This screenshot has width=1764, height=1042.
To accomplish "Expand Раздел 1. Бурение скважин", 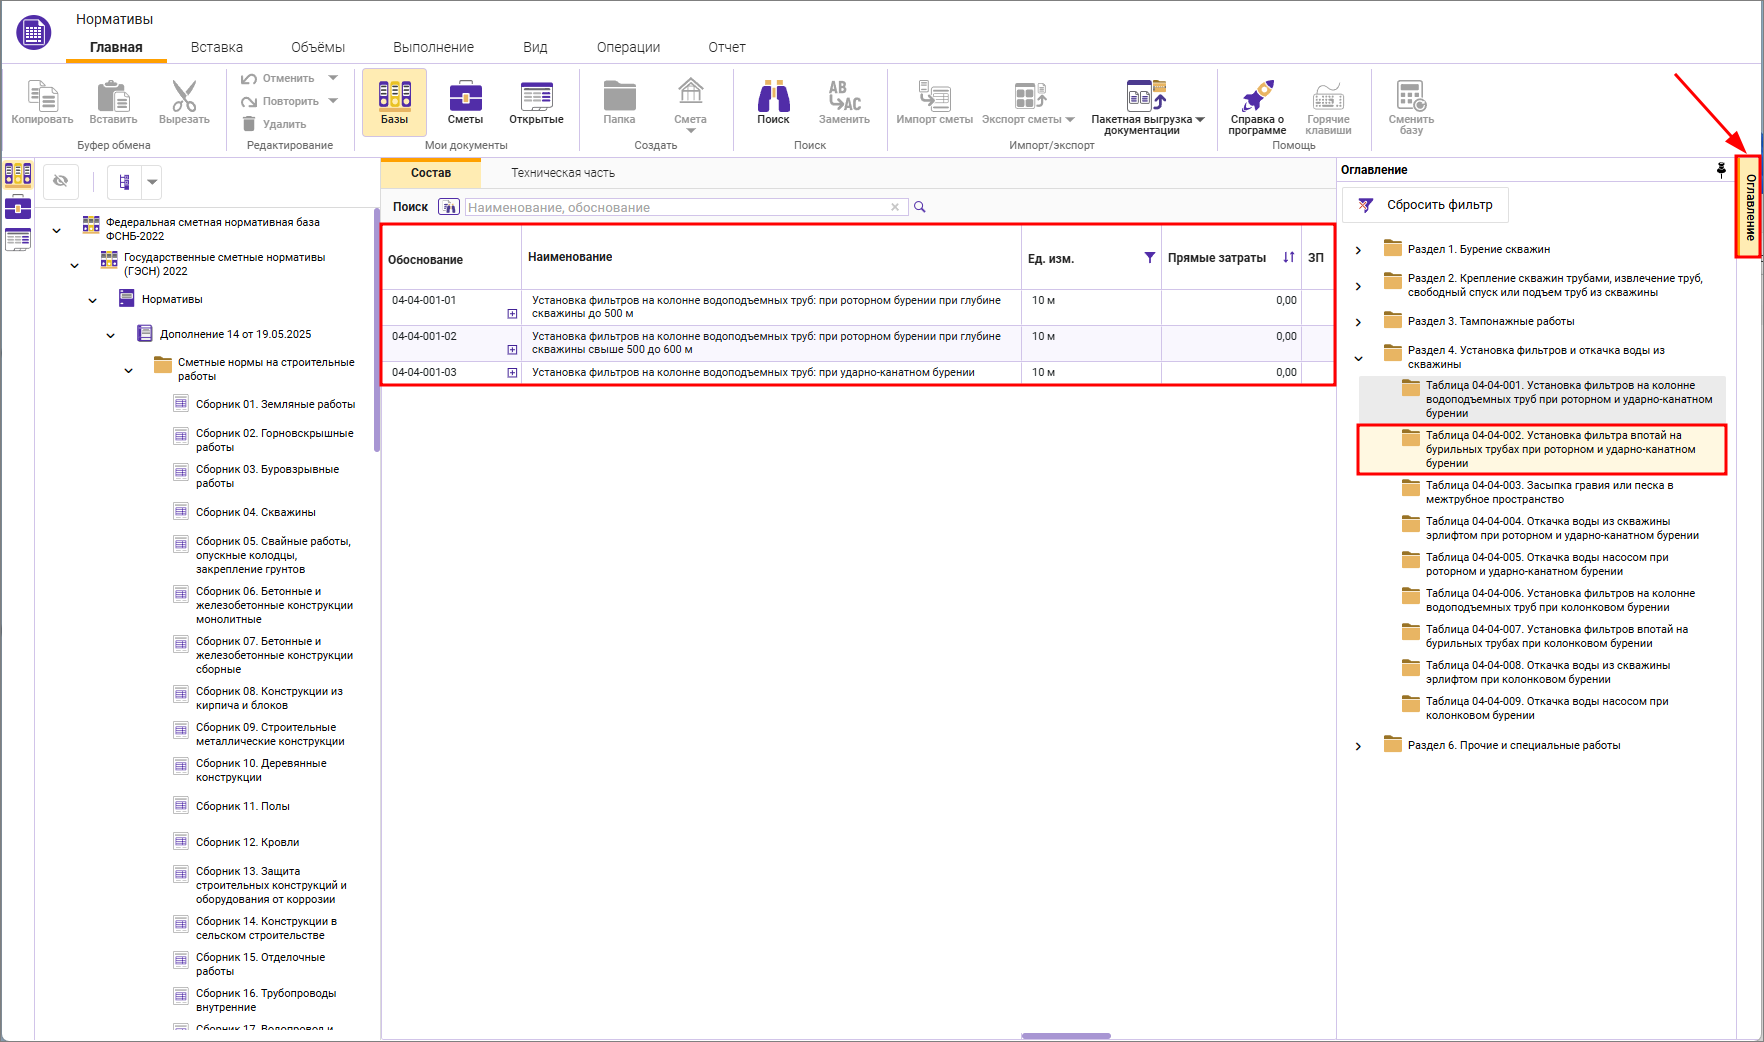I will [1358, 250].
